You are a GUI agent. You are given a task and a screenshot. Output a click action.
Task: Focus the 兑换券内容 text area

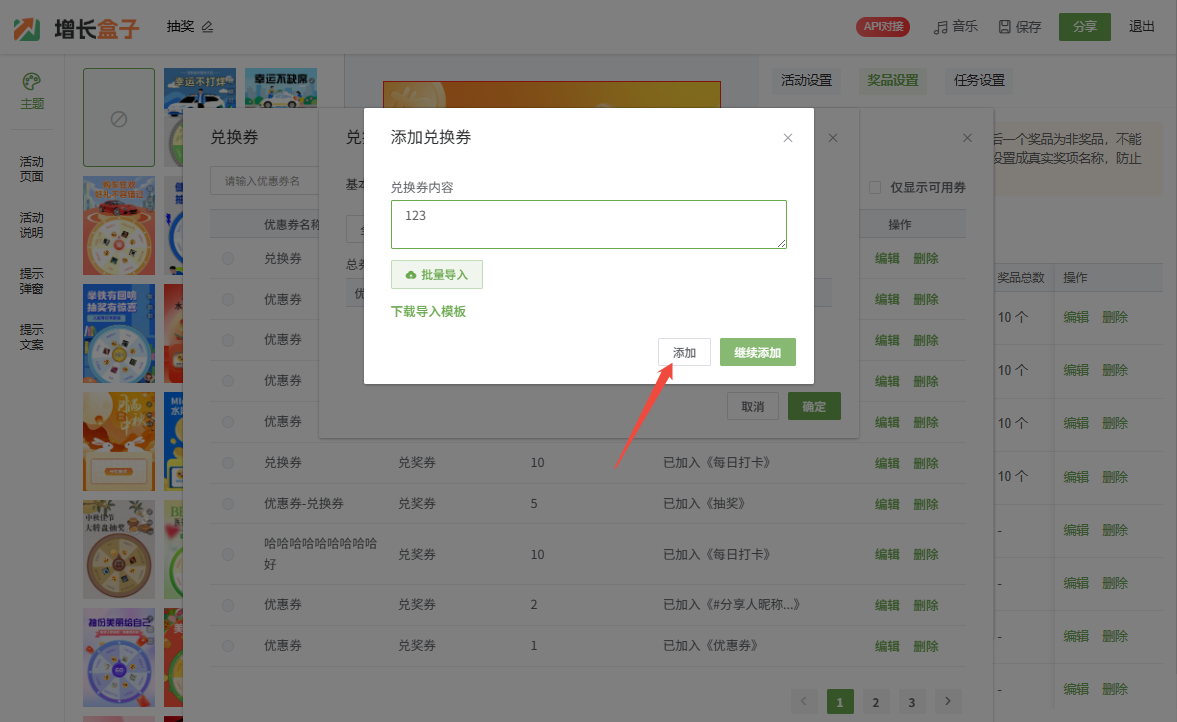[x=588, y=224]
